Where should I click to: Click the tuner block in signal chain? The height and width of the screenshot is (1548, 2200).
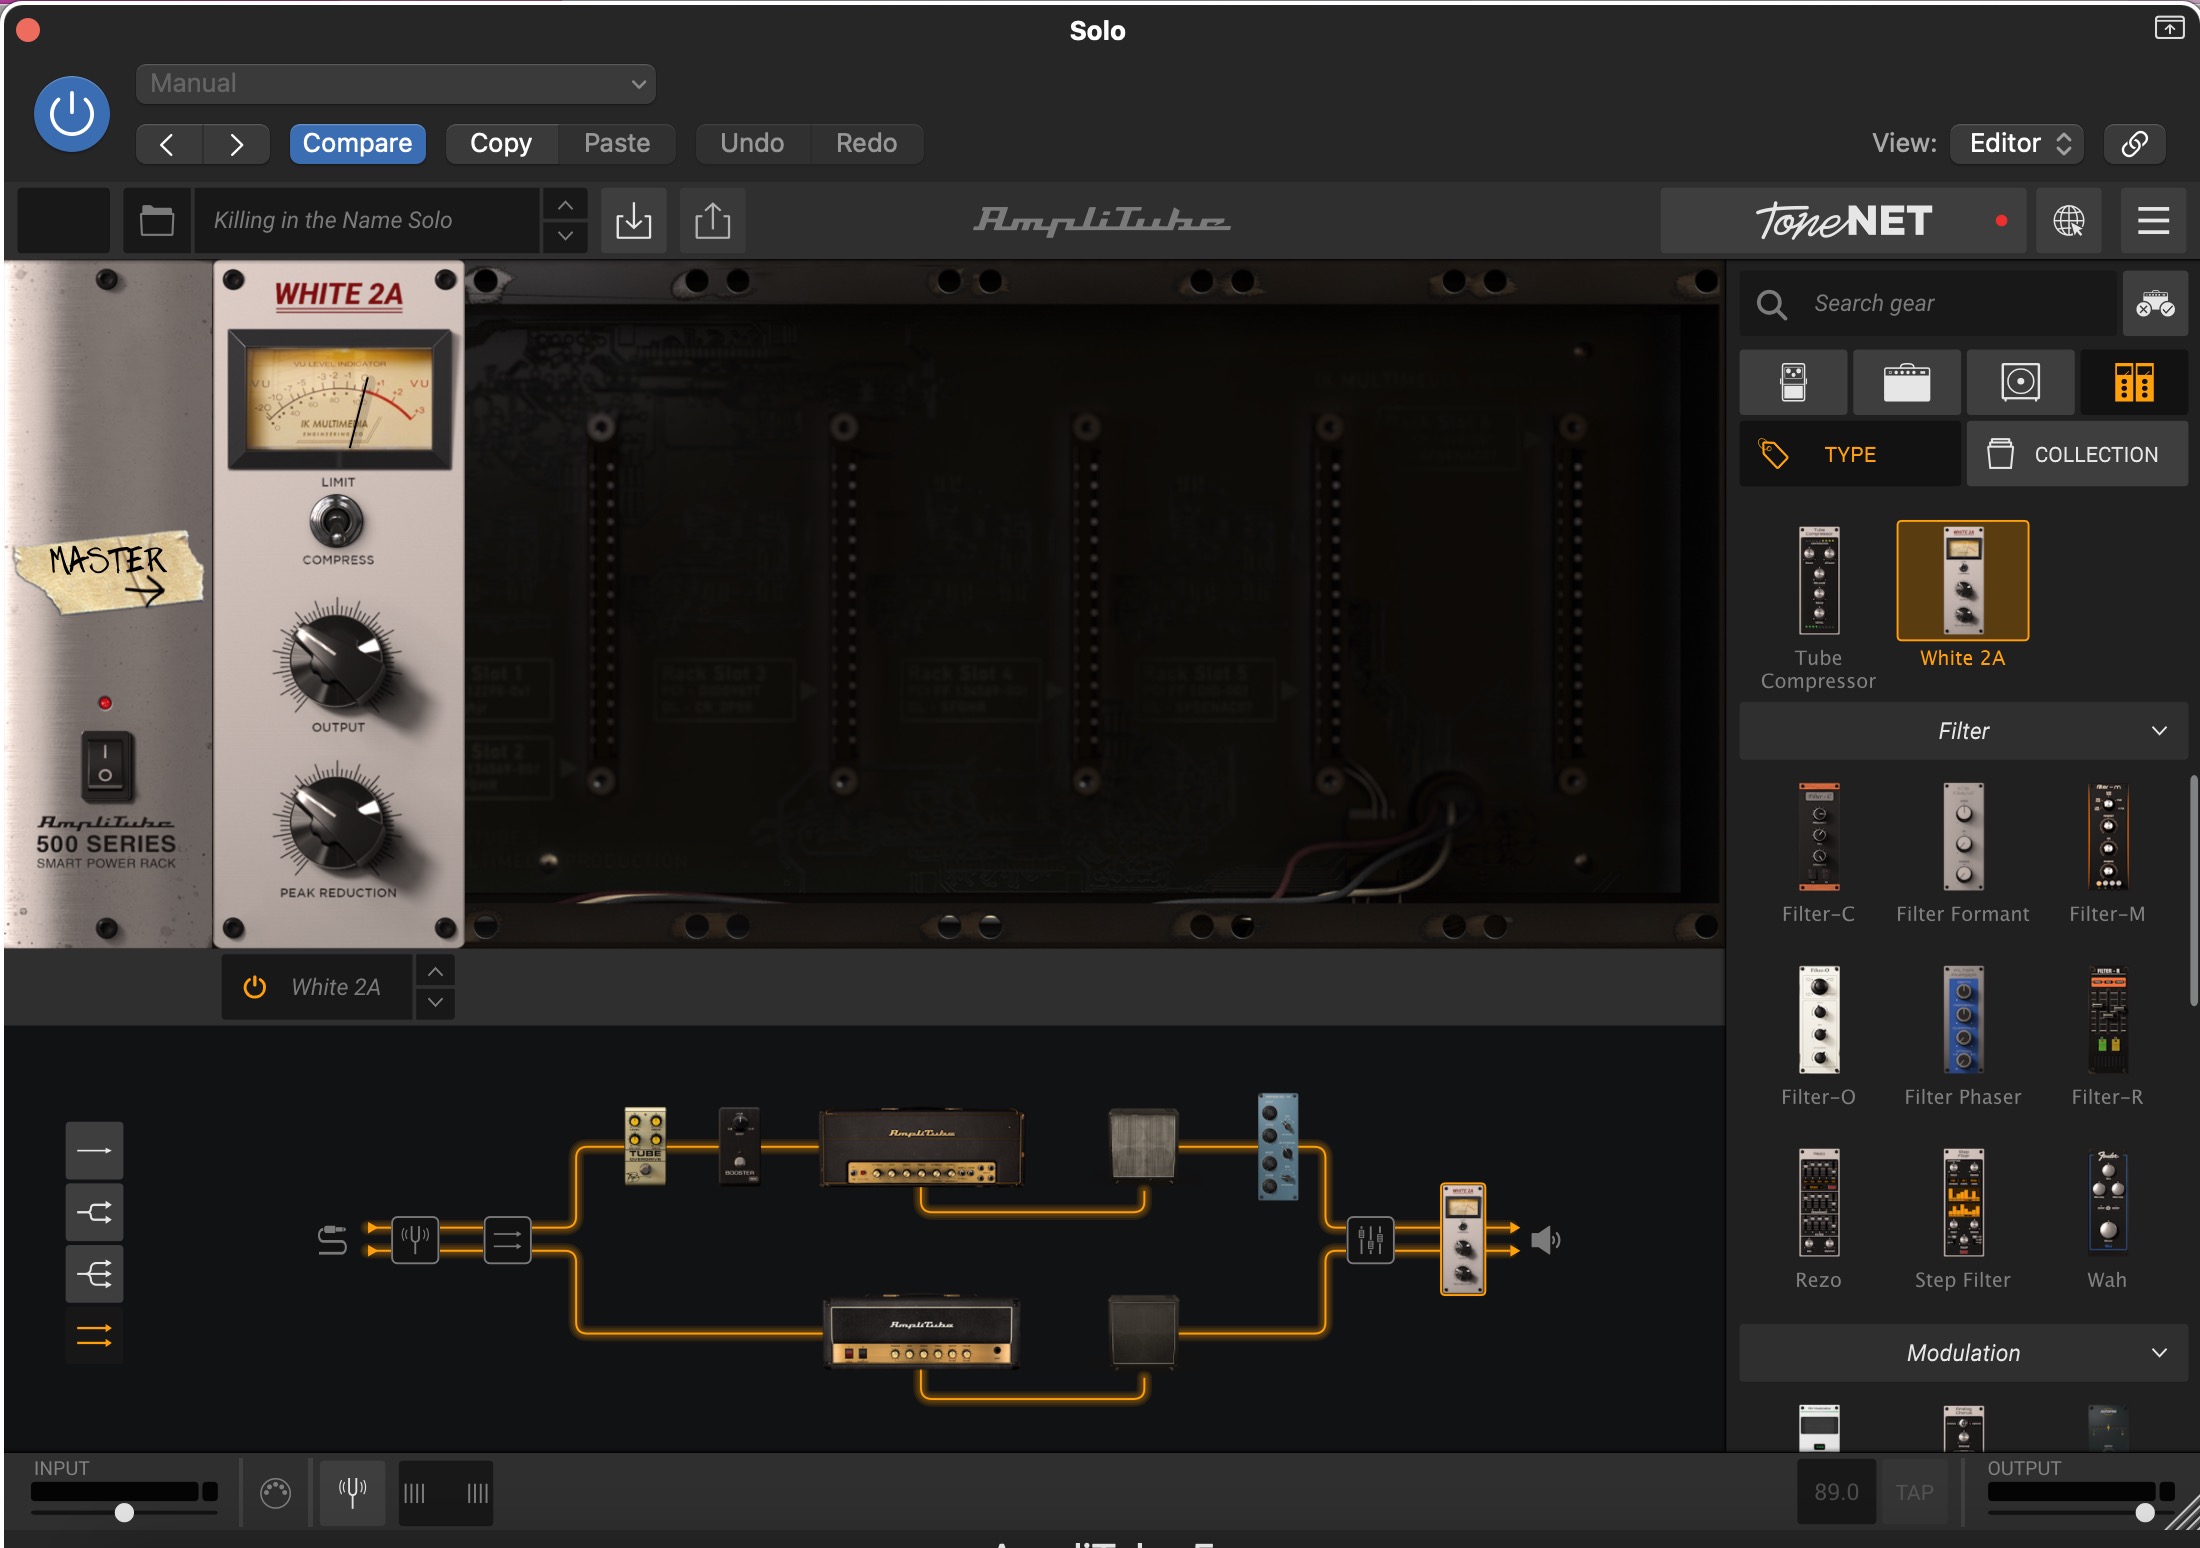414,1240
